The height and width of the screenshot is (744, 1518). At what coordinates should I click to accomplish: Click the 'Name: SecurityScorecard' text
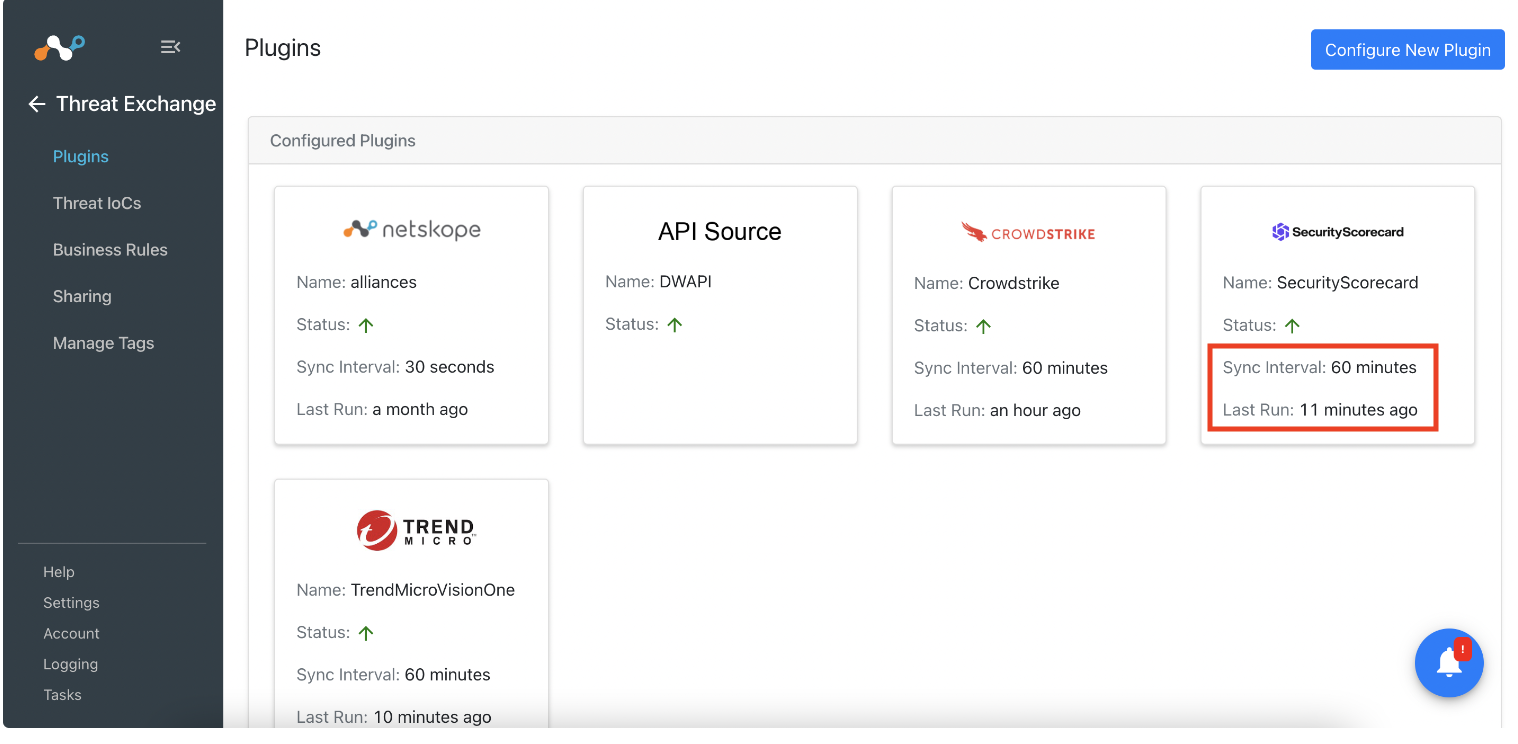pyautogui.click(x=1321, y=283)
